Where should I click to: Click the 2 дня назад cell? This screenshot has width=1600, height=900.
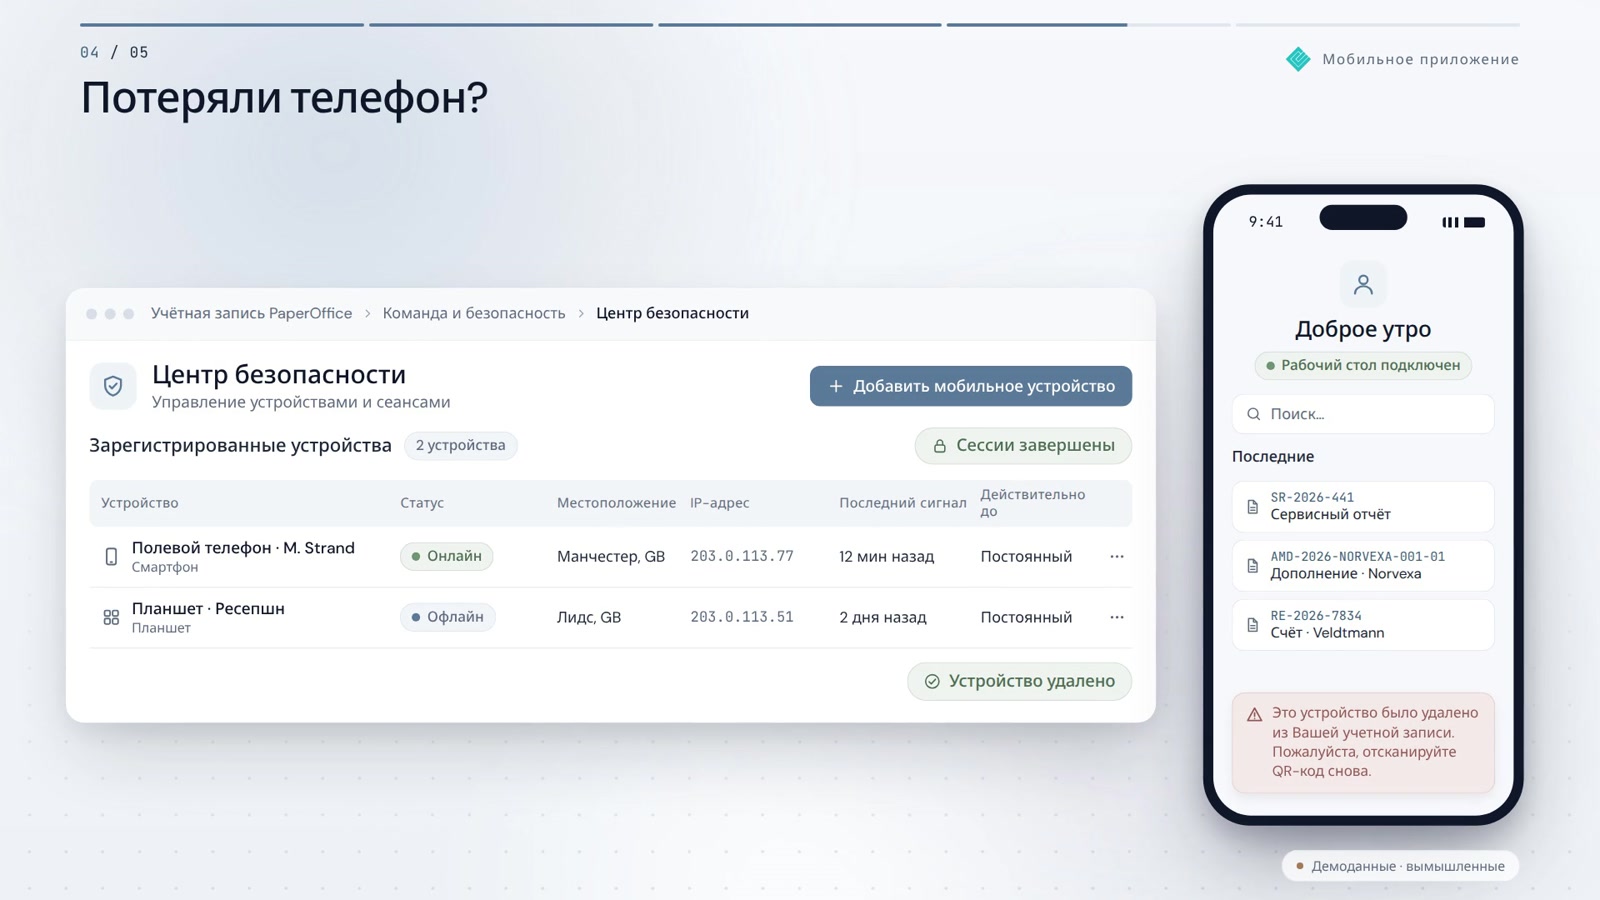click(882, 617)
